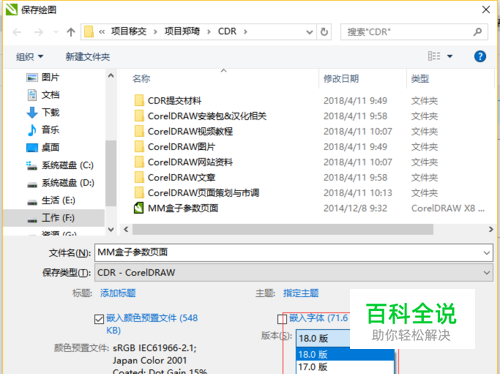The height and width of the screenshot is (374, 500).
Task: Check the 嵌入字体 checkbox
Action: pos(282,319)
